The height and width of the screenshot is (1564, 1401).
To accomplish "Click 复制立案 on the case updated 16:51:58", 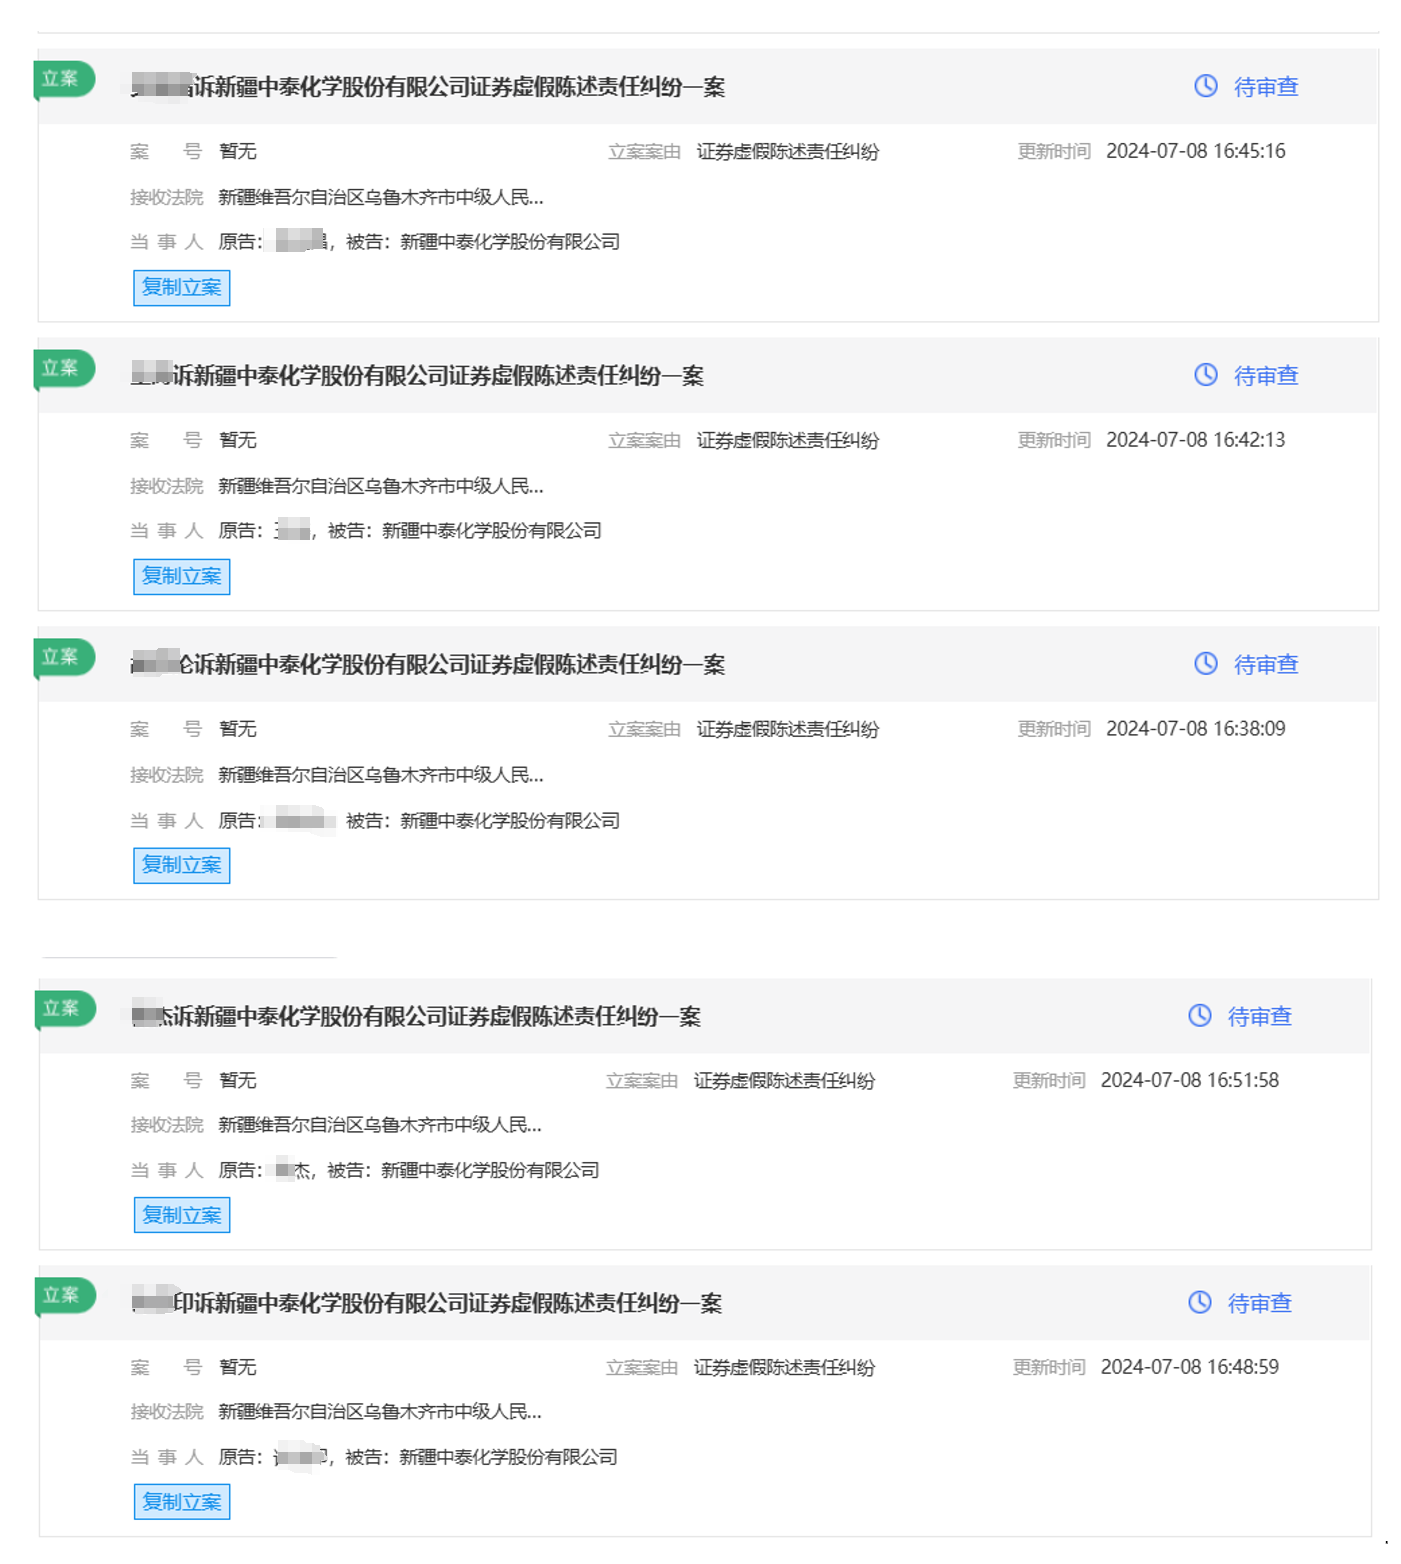I will tap(181, 1215).
